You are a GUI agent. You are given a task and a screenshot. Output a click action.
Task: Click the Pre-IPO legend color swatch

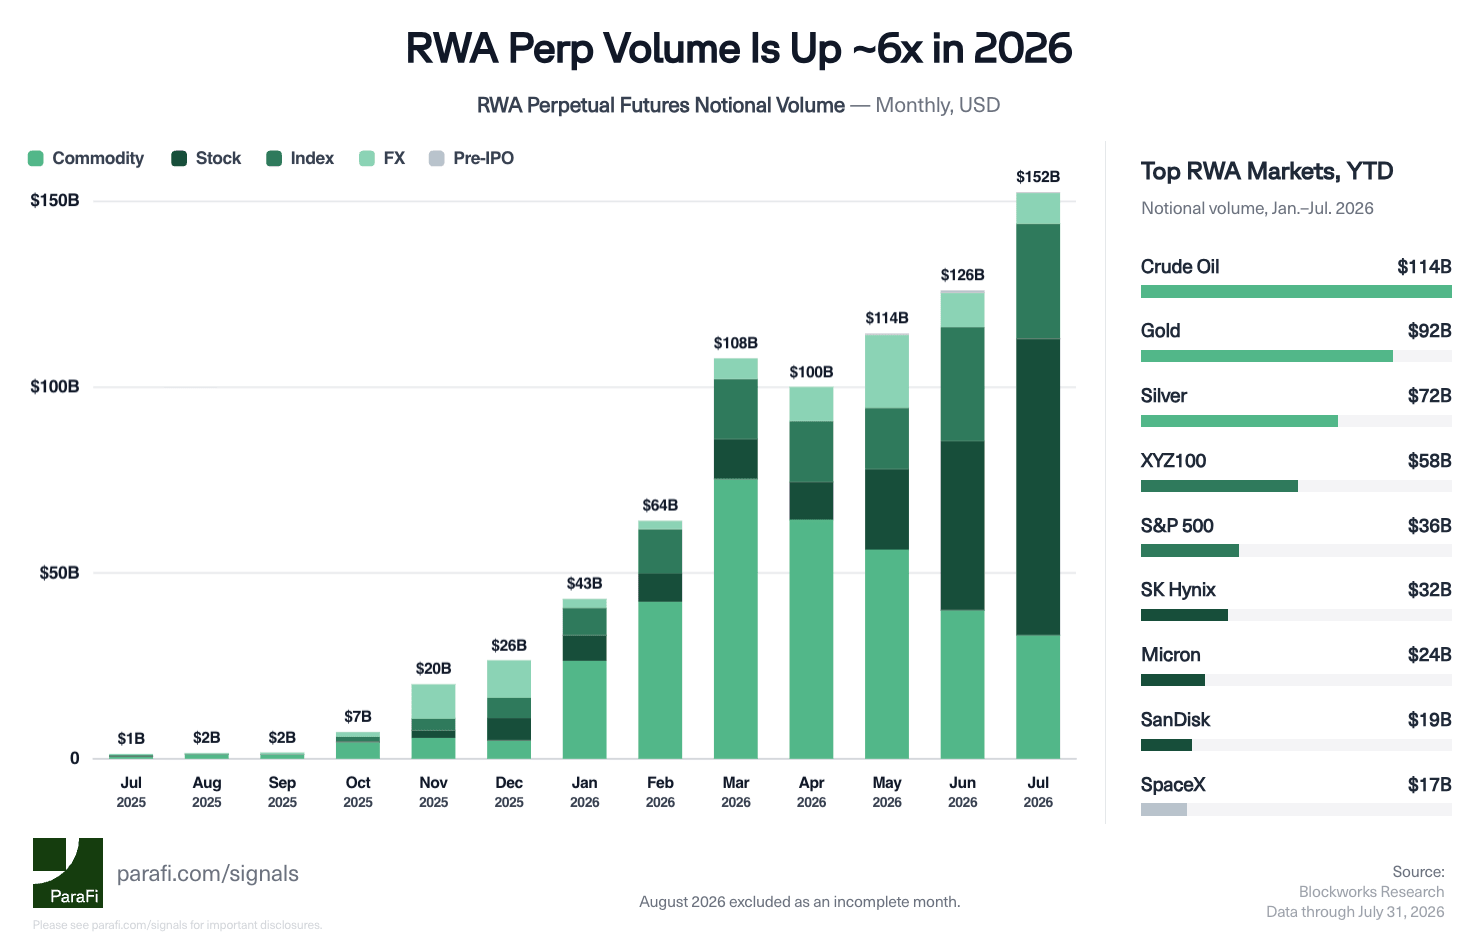click(436, 158)
